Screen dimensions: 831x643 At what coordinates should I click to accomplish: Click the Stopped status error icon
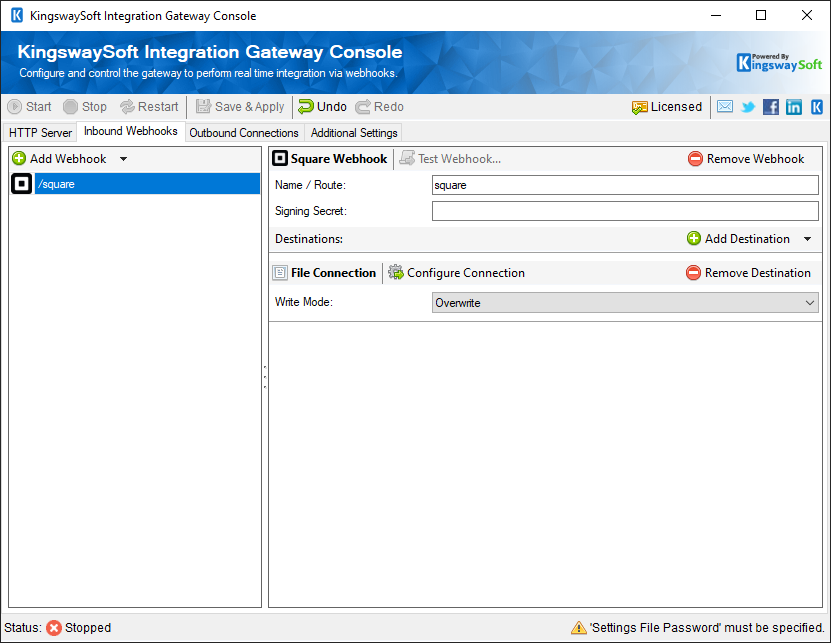click(54, 628)
